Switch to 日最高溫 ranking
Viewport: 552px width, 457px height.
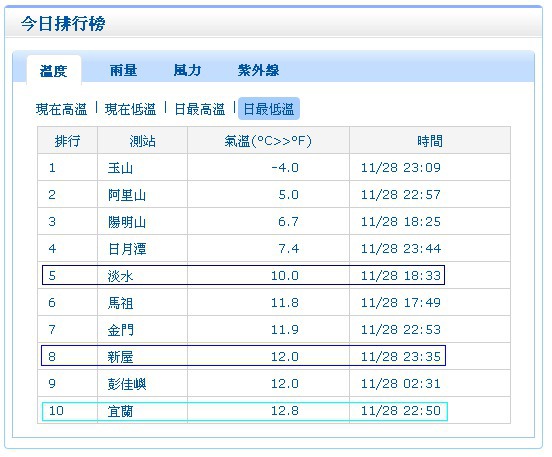[200, 109]
